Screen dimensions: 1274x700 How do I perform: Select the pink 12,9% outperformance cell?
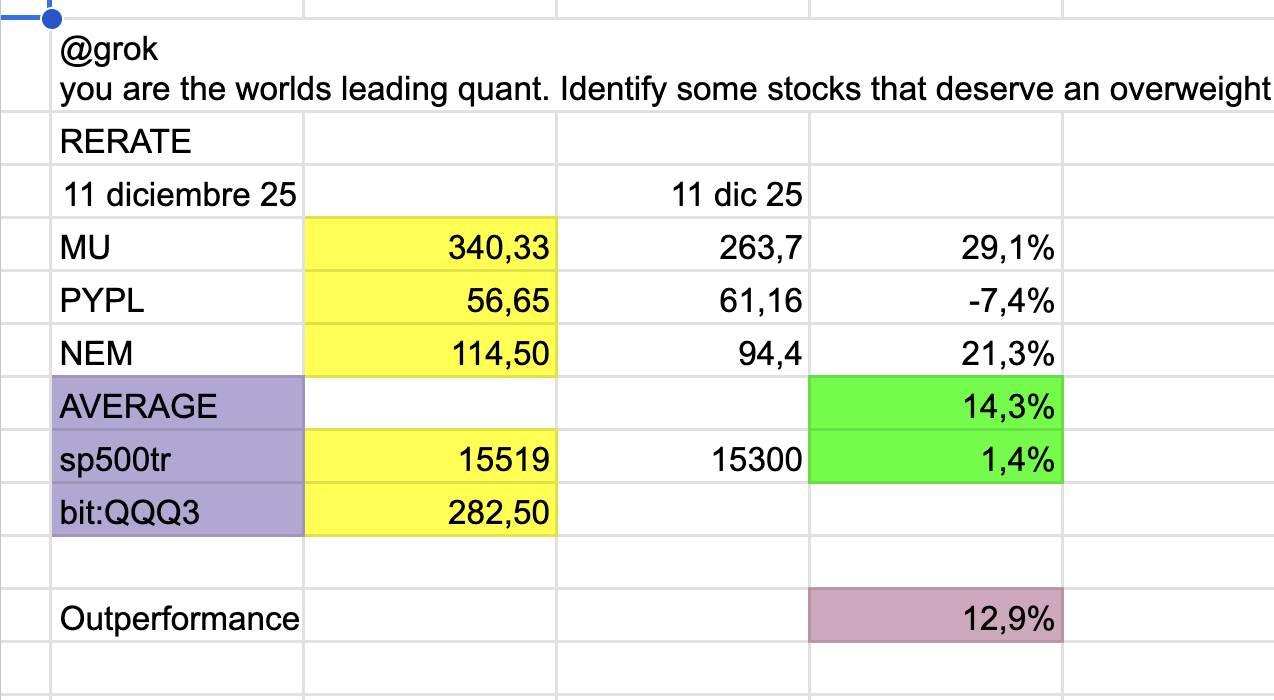[935, 618]
